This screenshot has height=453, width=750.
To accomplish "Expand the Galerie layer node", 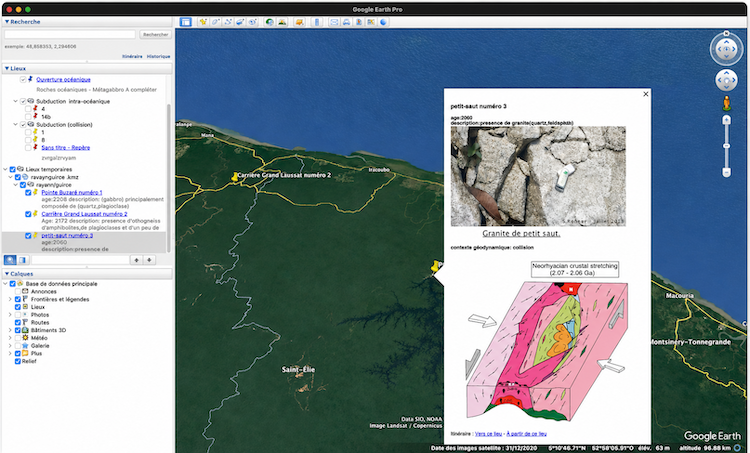I will pos(10,345).
